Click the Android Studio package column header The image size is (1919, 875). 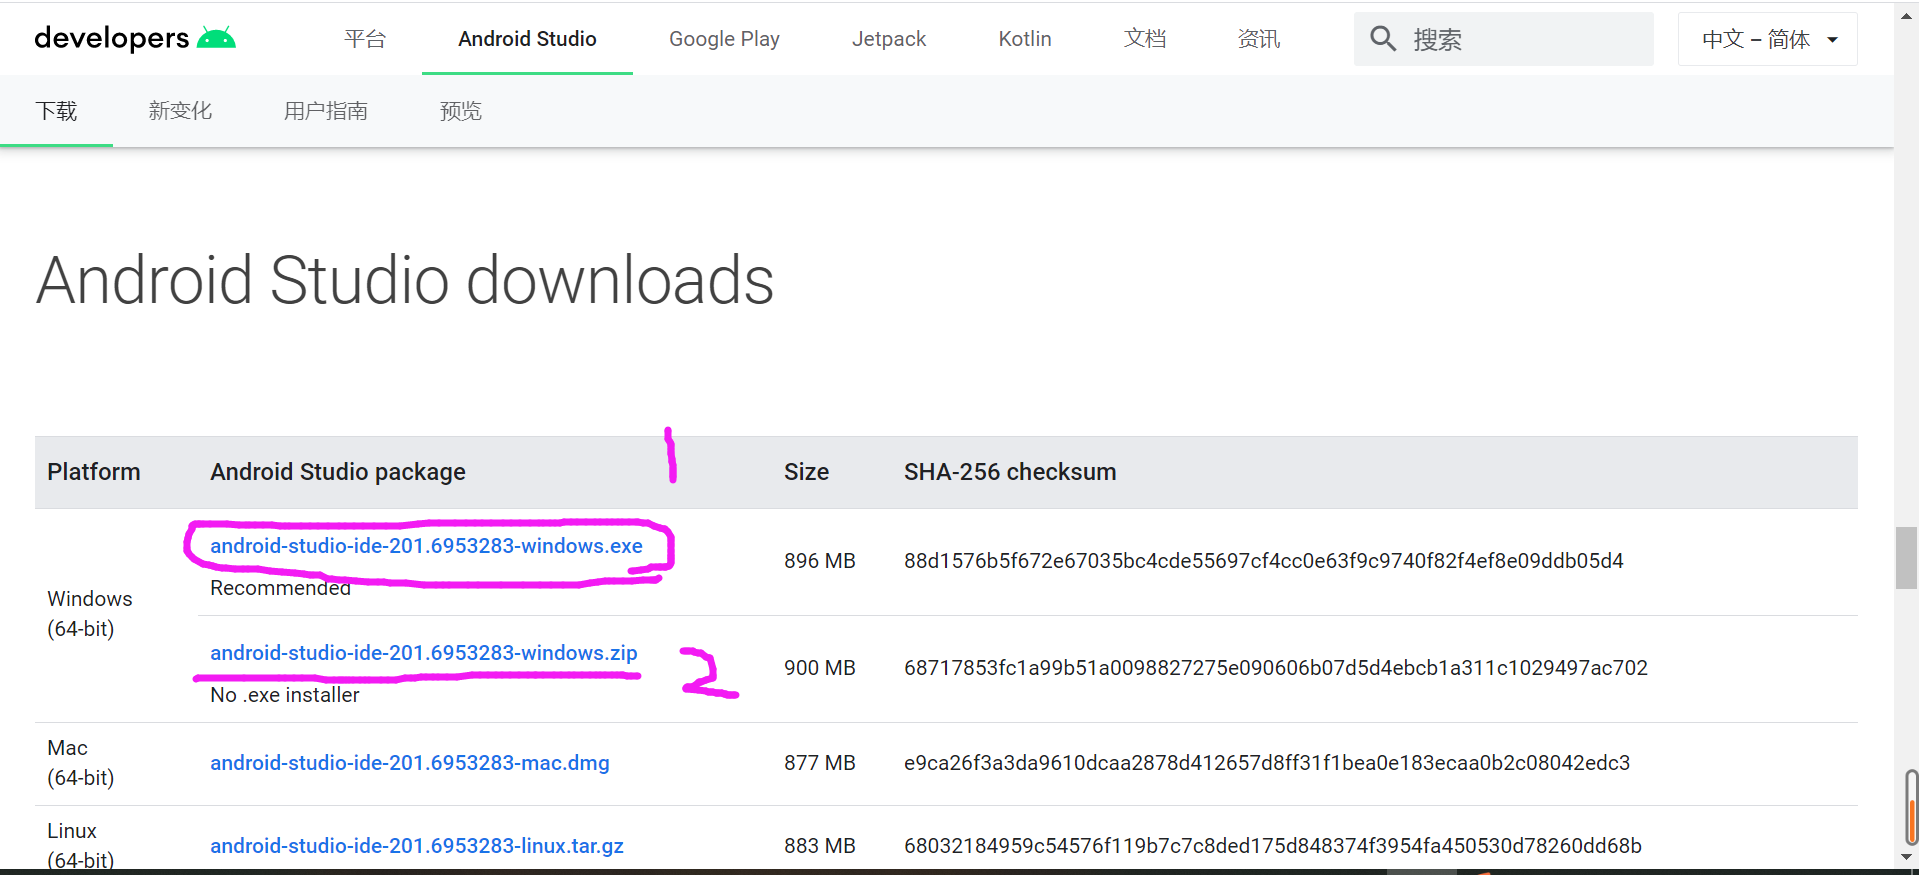pos(338,472)
